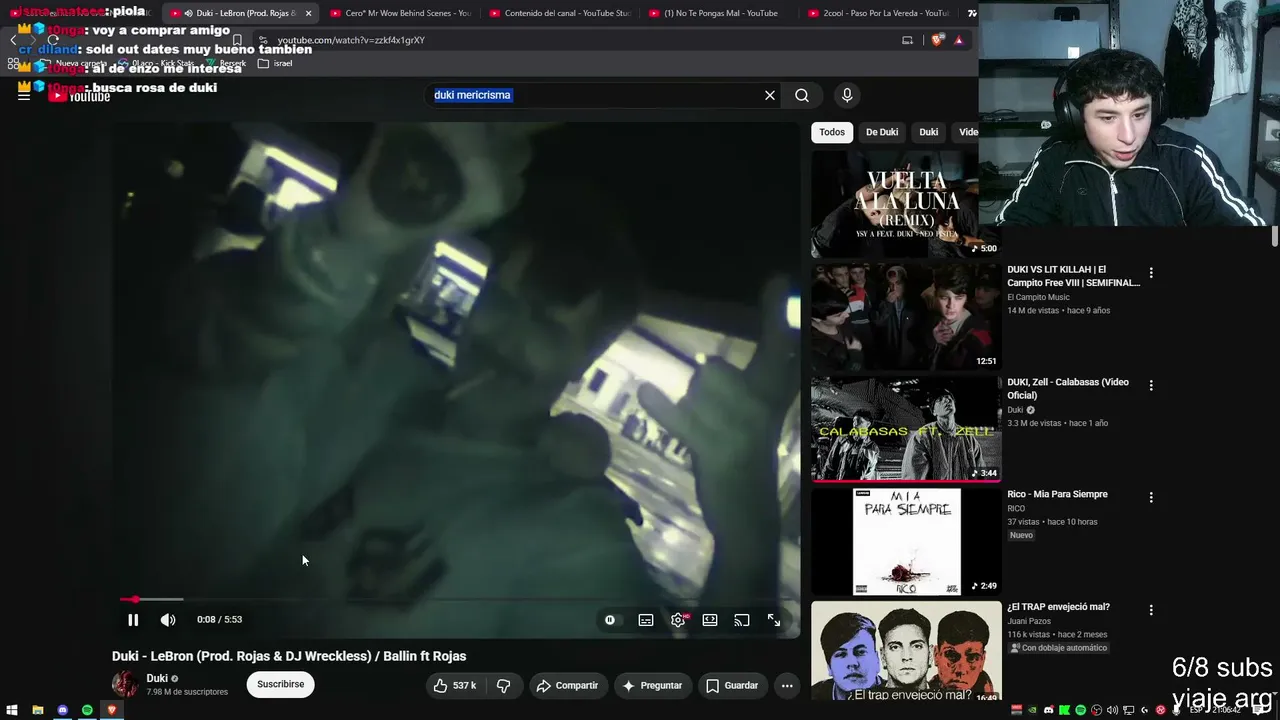Open the DUKI VS LIT KILLAH title link

(x=1073, y=276)
